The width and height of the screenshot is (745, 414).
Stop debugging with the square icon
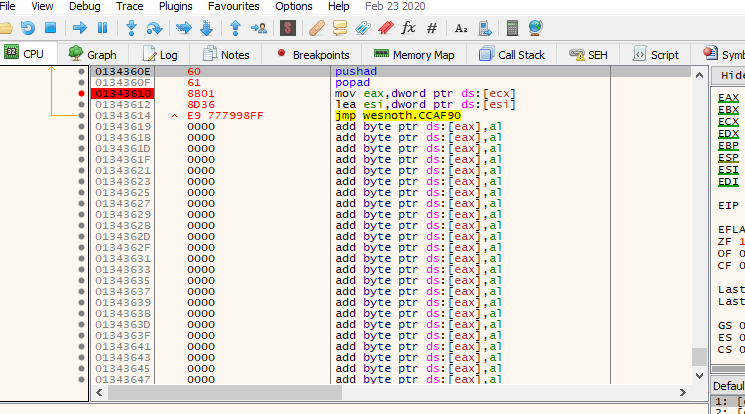click(x=50, y=28)
